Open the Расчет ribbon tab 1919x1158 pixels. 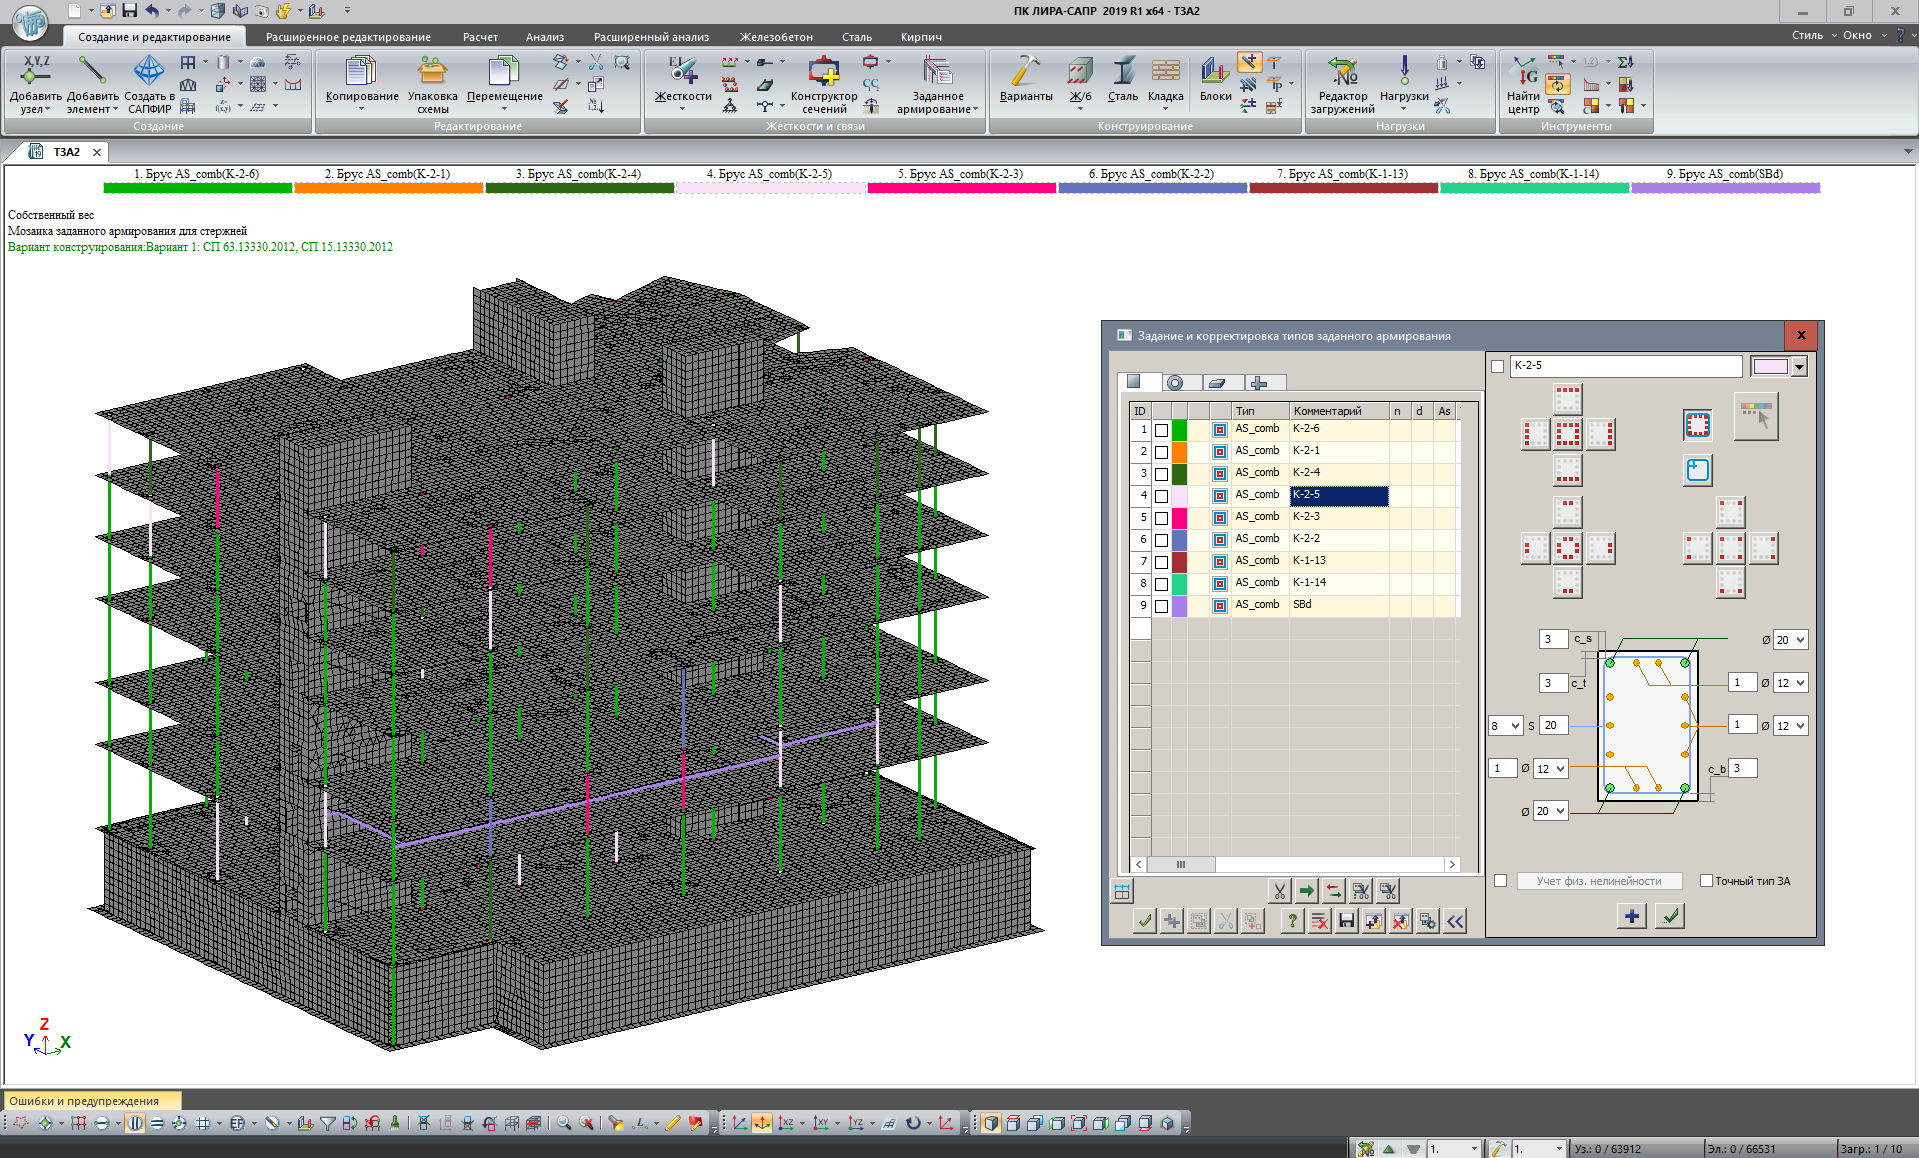tap(480, 37)
